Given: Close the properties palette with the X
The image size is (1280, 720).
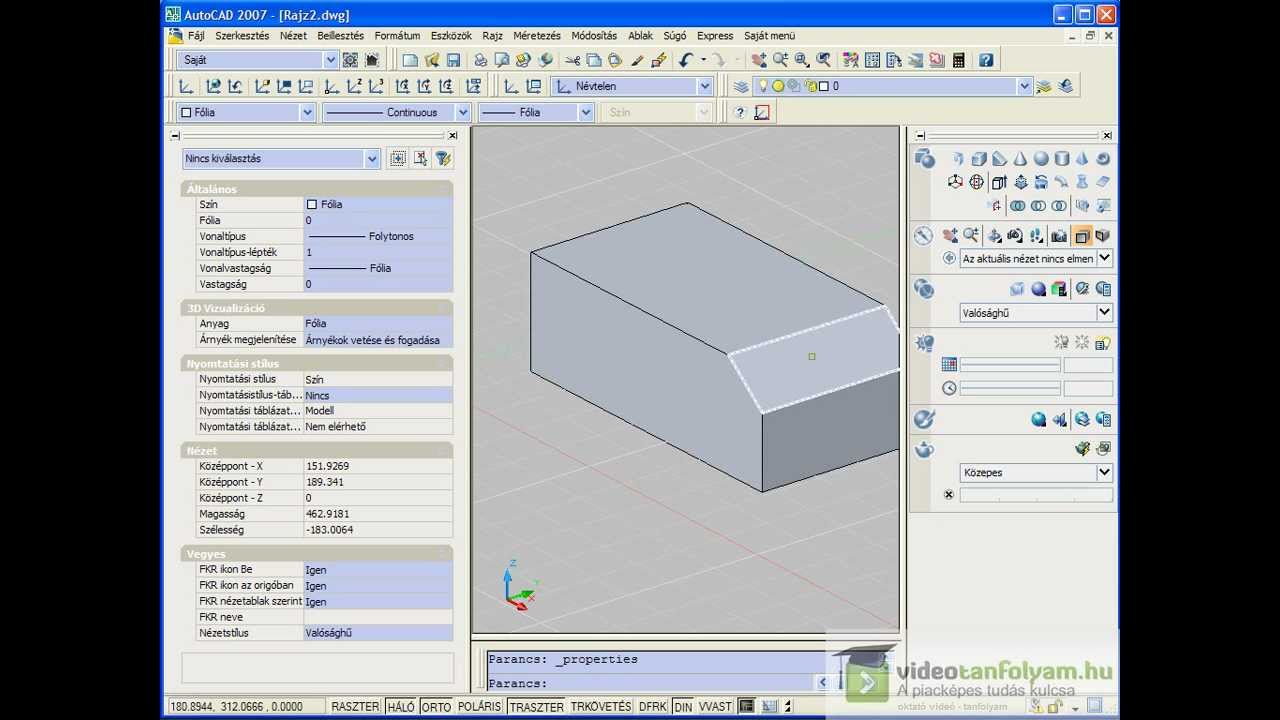Looking at the screenshot, I should pyautogui.click(x=452, y=135).
